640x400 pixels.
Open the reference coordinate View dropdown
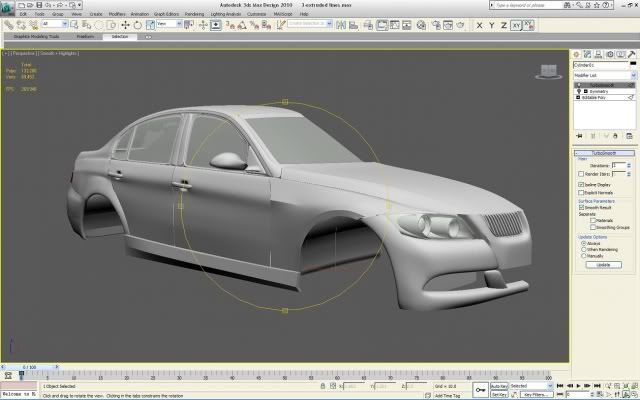coord(169,24)
